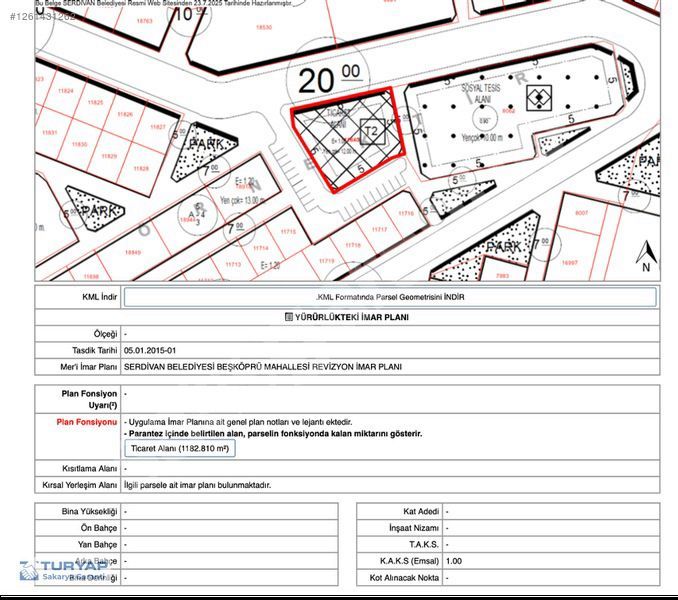
Task: Click the Yan Bahçe row label
Action: pos(97,544)
